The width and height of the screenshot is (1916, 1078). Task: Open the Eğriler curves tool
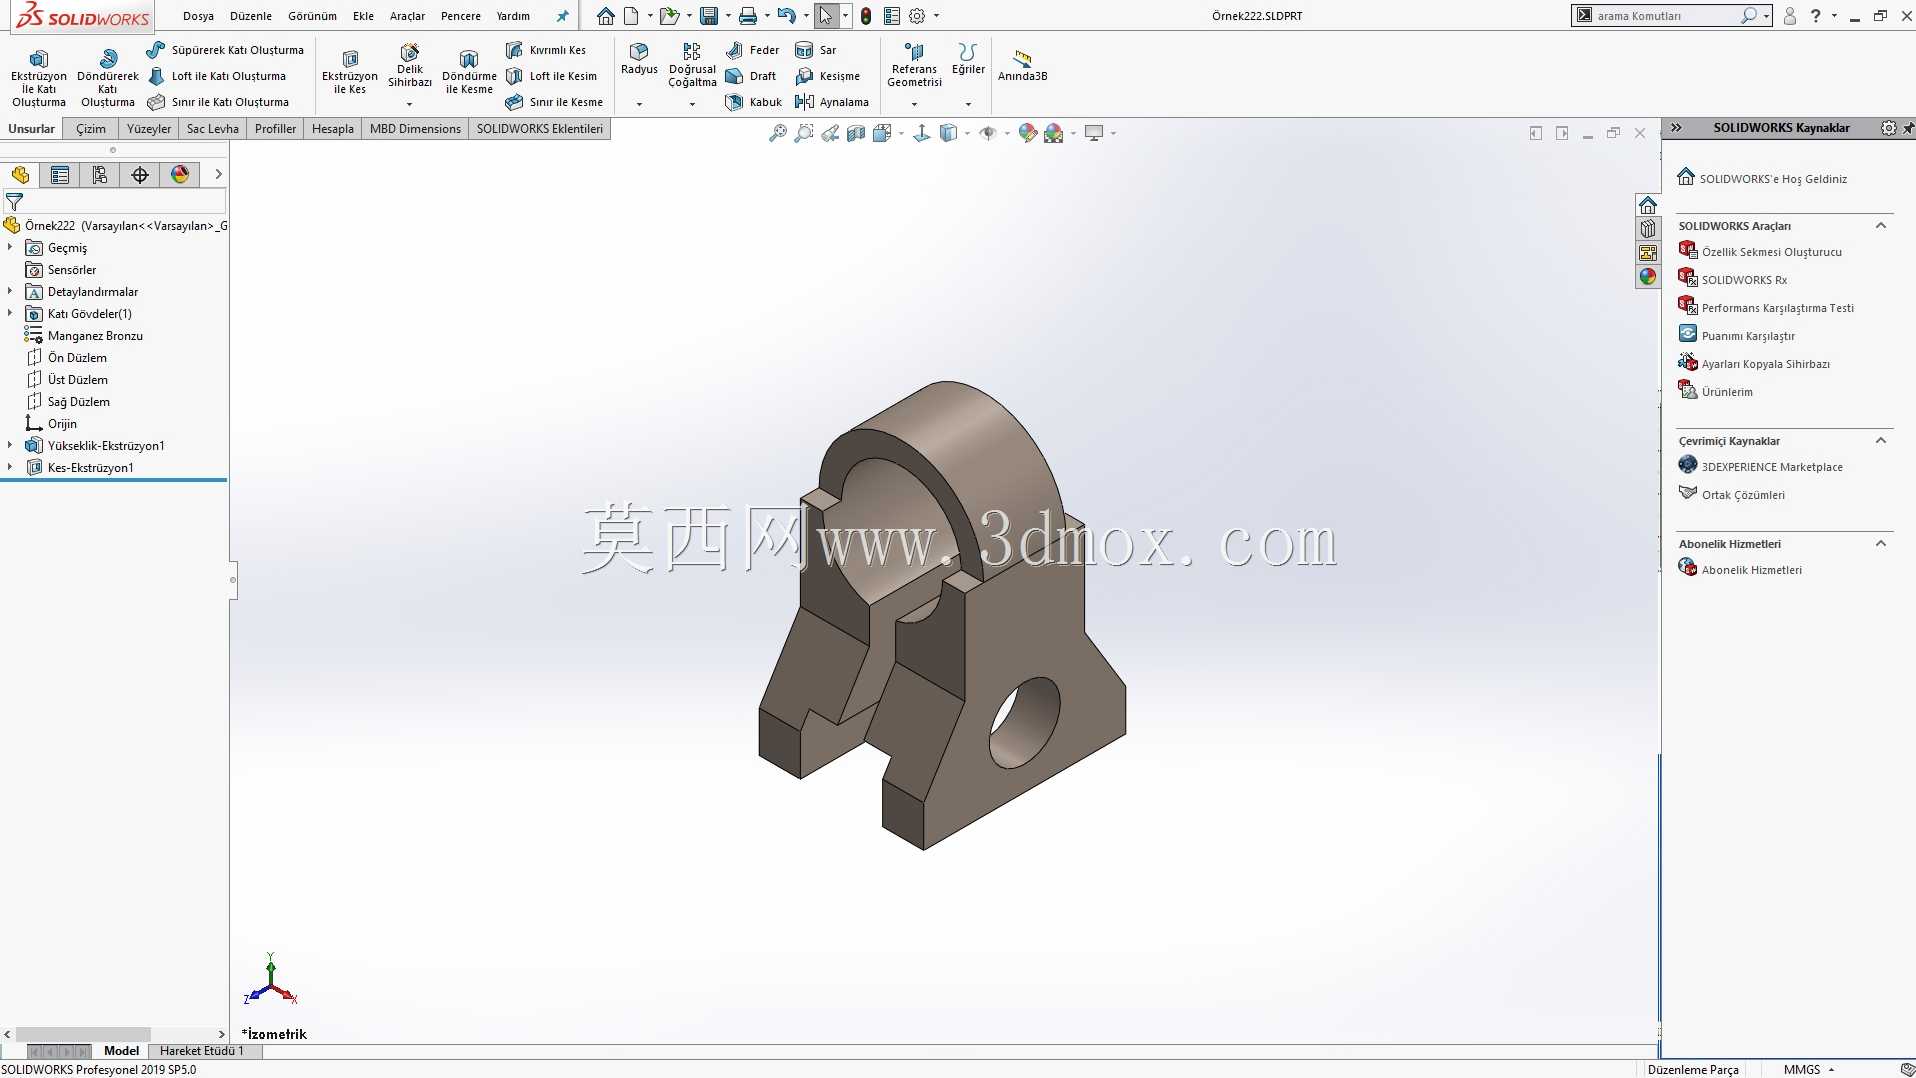(x=968, y=60)
